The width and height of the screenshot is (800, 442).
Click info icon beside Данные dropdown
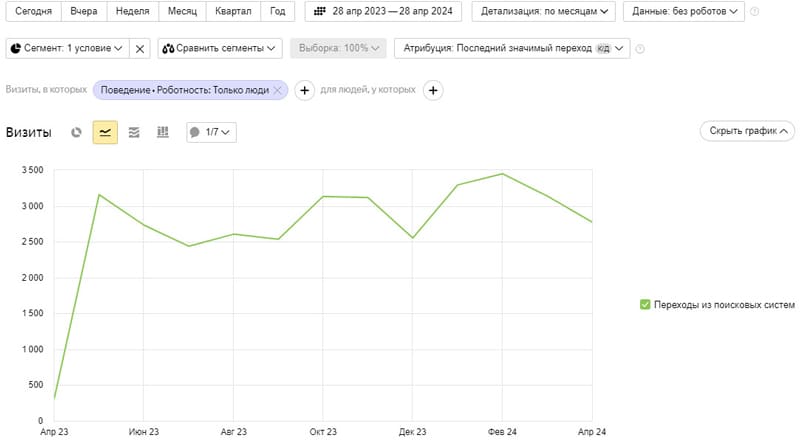pyautogui.click(x=755, y=11)
